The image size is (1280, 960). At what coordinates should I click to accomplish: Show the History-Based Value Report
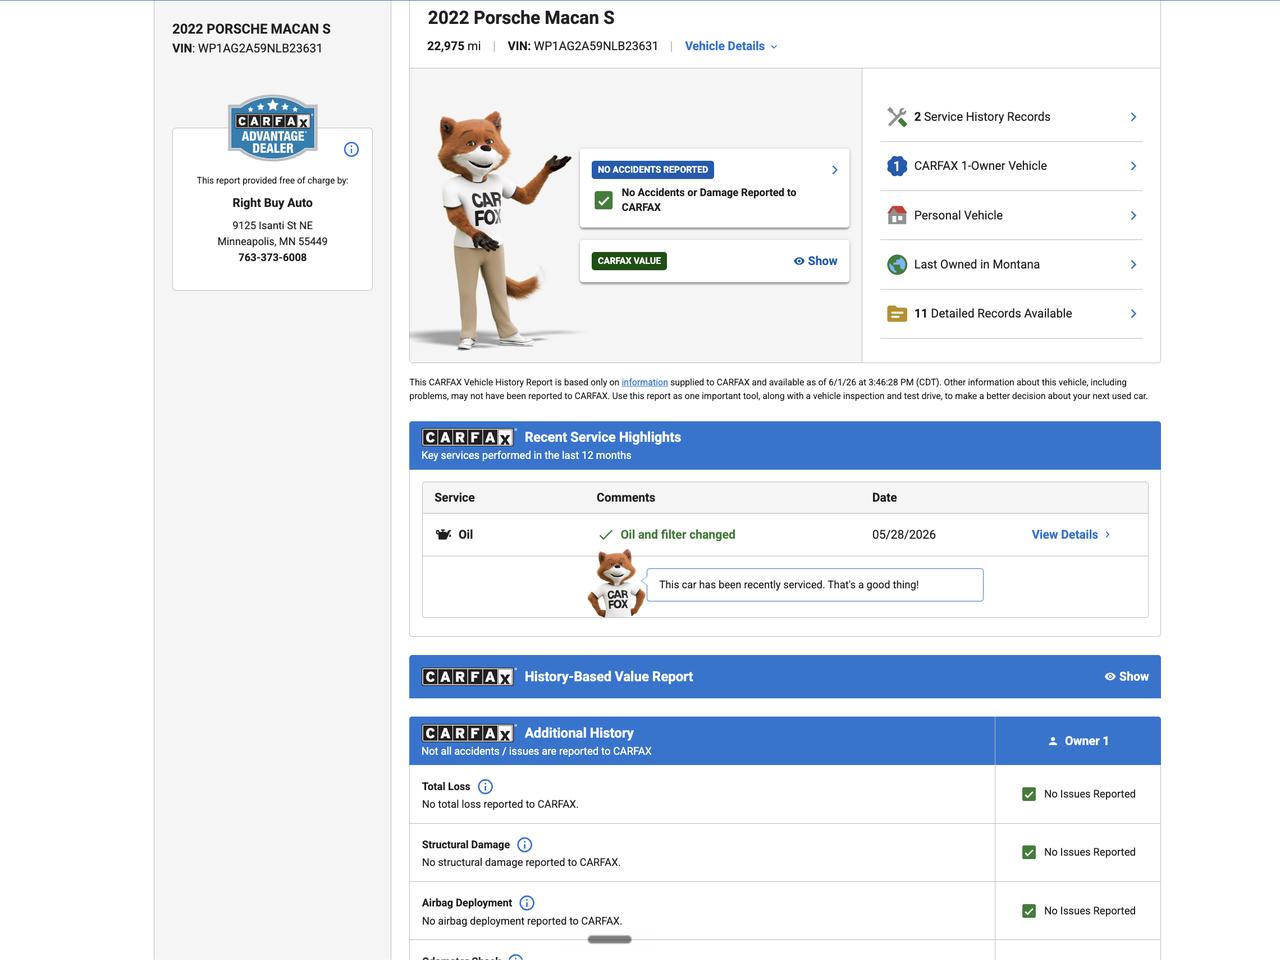[x=1126, y=677]
